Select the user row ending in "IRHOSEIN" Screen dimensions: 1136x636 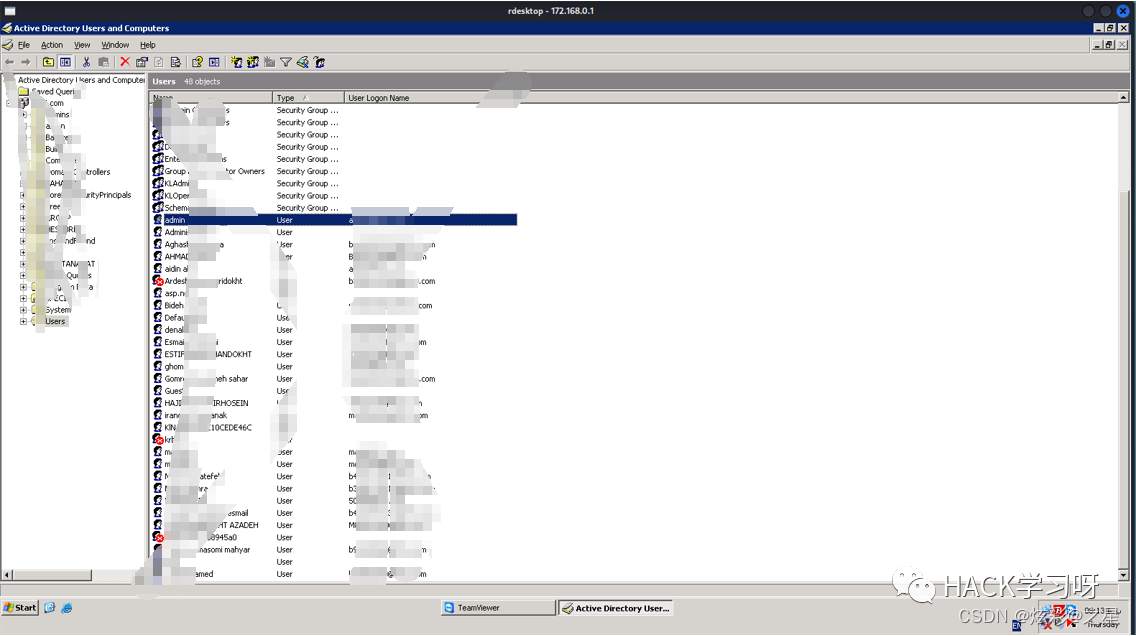pyautogui.click(x=335, y=403)
